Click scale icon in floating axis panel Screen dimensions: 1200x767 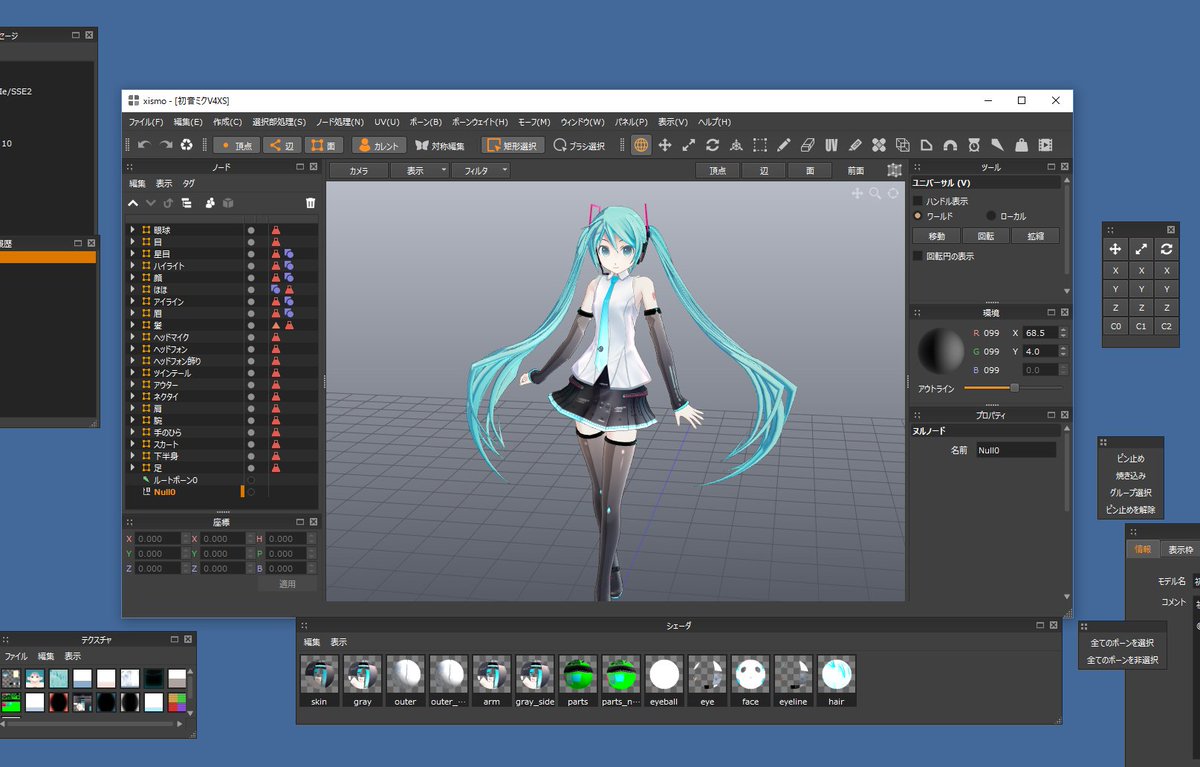coord(1141,249)
